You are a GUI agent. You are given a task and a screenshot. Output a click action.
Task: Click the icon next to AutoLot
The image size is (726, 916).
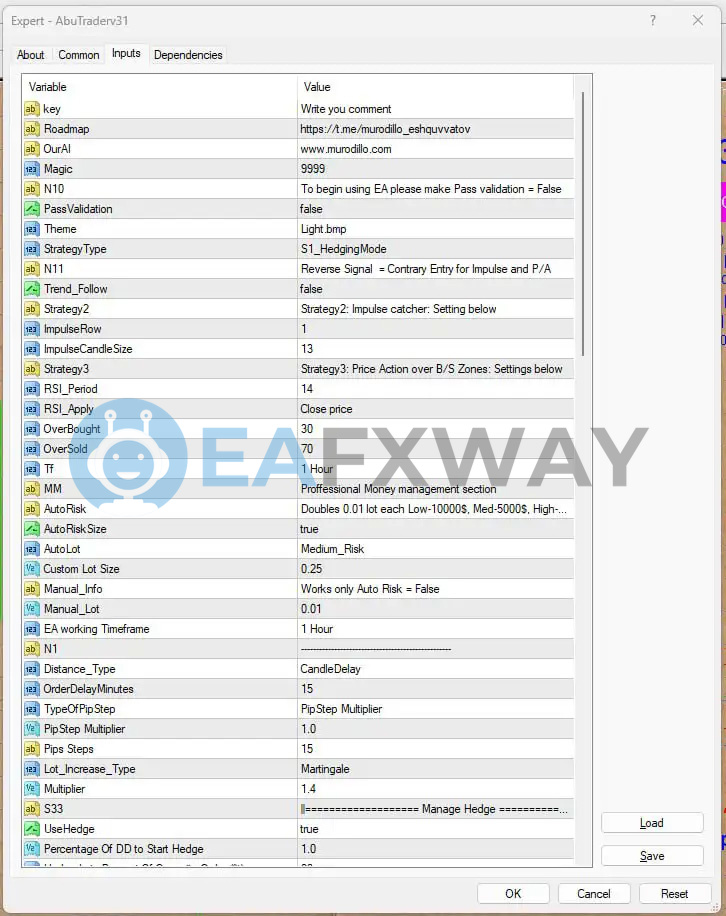tap(32, 549)
